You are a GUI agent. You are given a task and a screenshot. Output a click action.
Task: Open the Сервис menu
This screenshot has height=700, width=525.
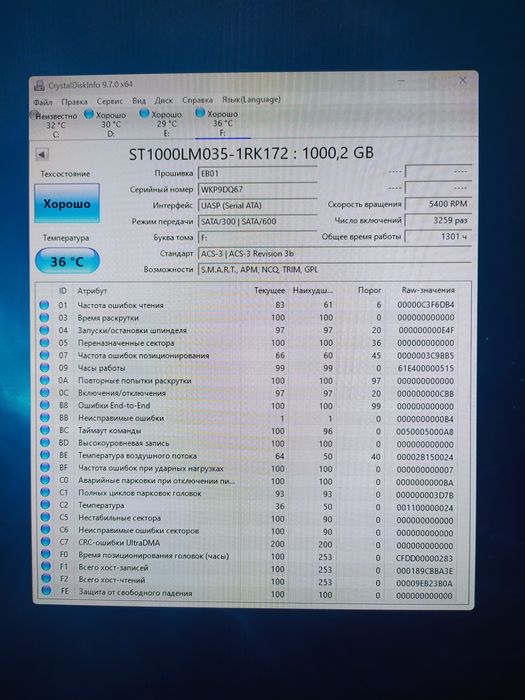[x=109, y=101]
